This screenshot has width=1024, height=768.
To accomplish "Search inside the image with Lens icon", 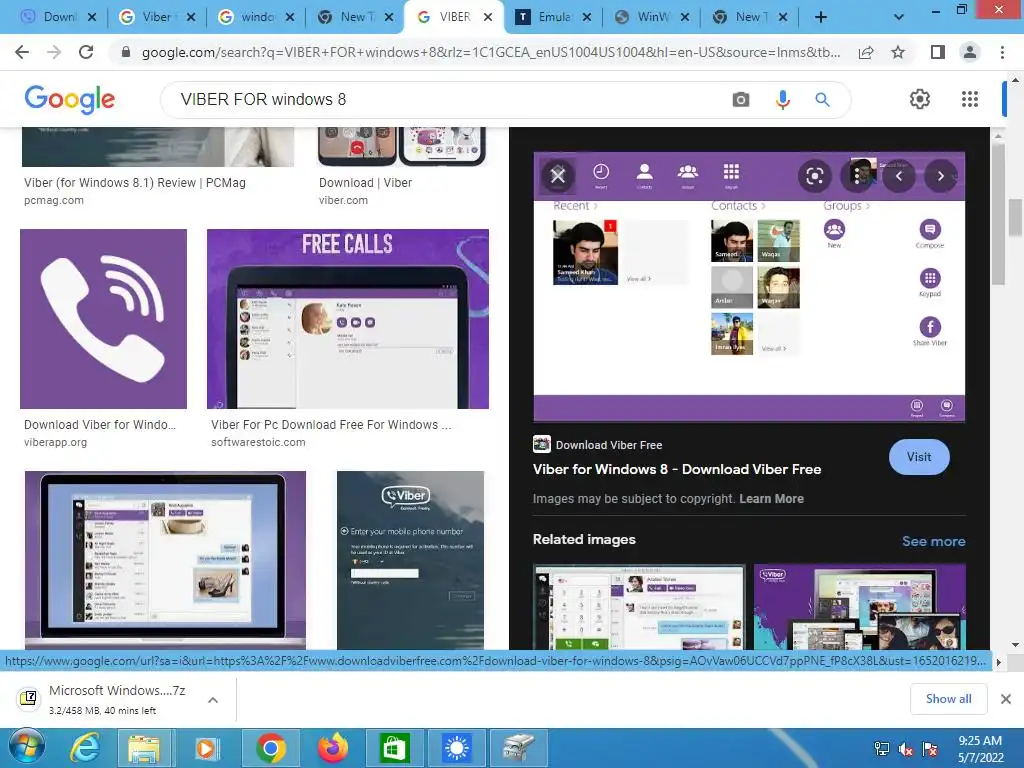I will pyautogui.click(x=814, y=176).
